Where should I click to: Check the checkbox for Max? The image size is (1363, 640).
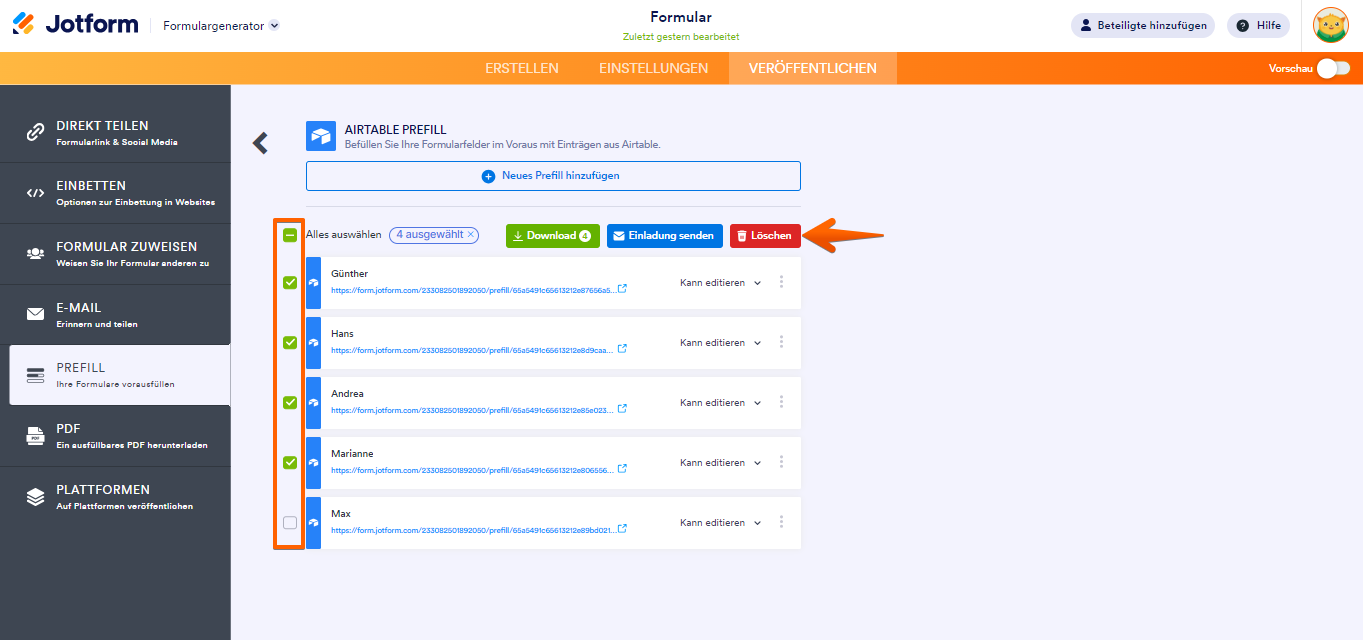pos(290,522)
